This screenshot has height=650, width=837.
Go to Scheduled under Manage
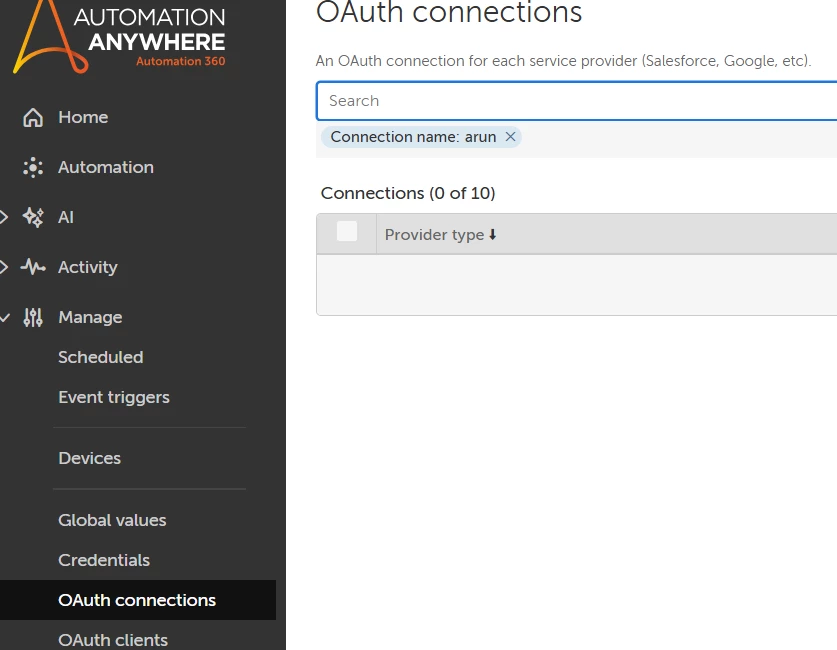100,357
